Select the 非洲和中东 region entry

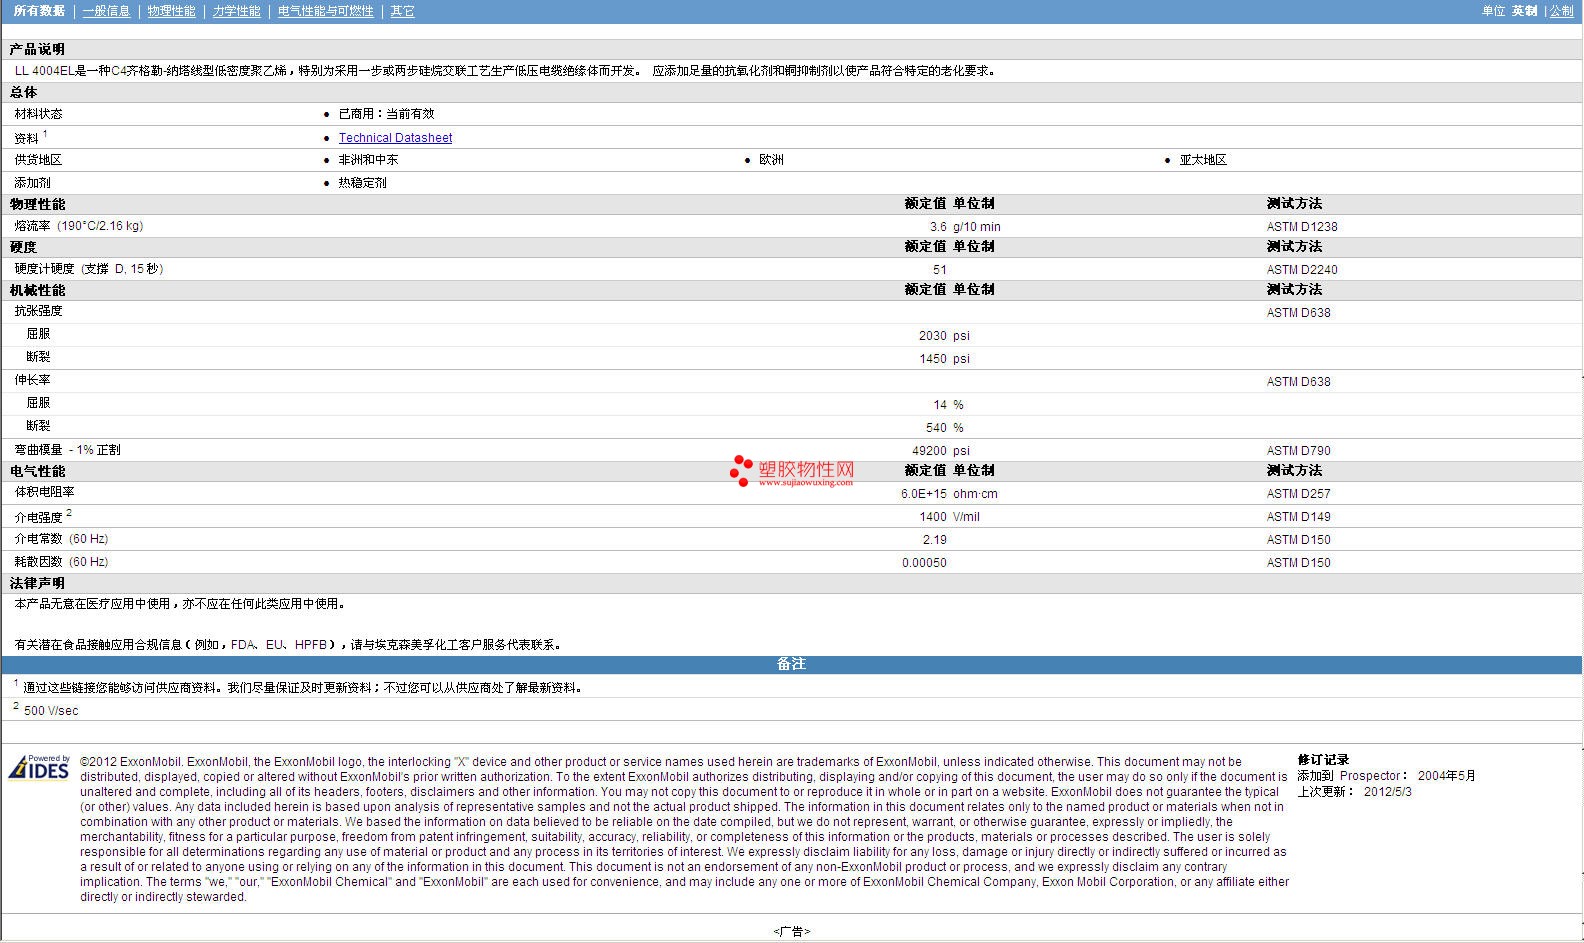(368, 160)
